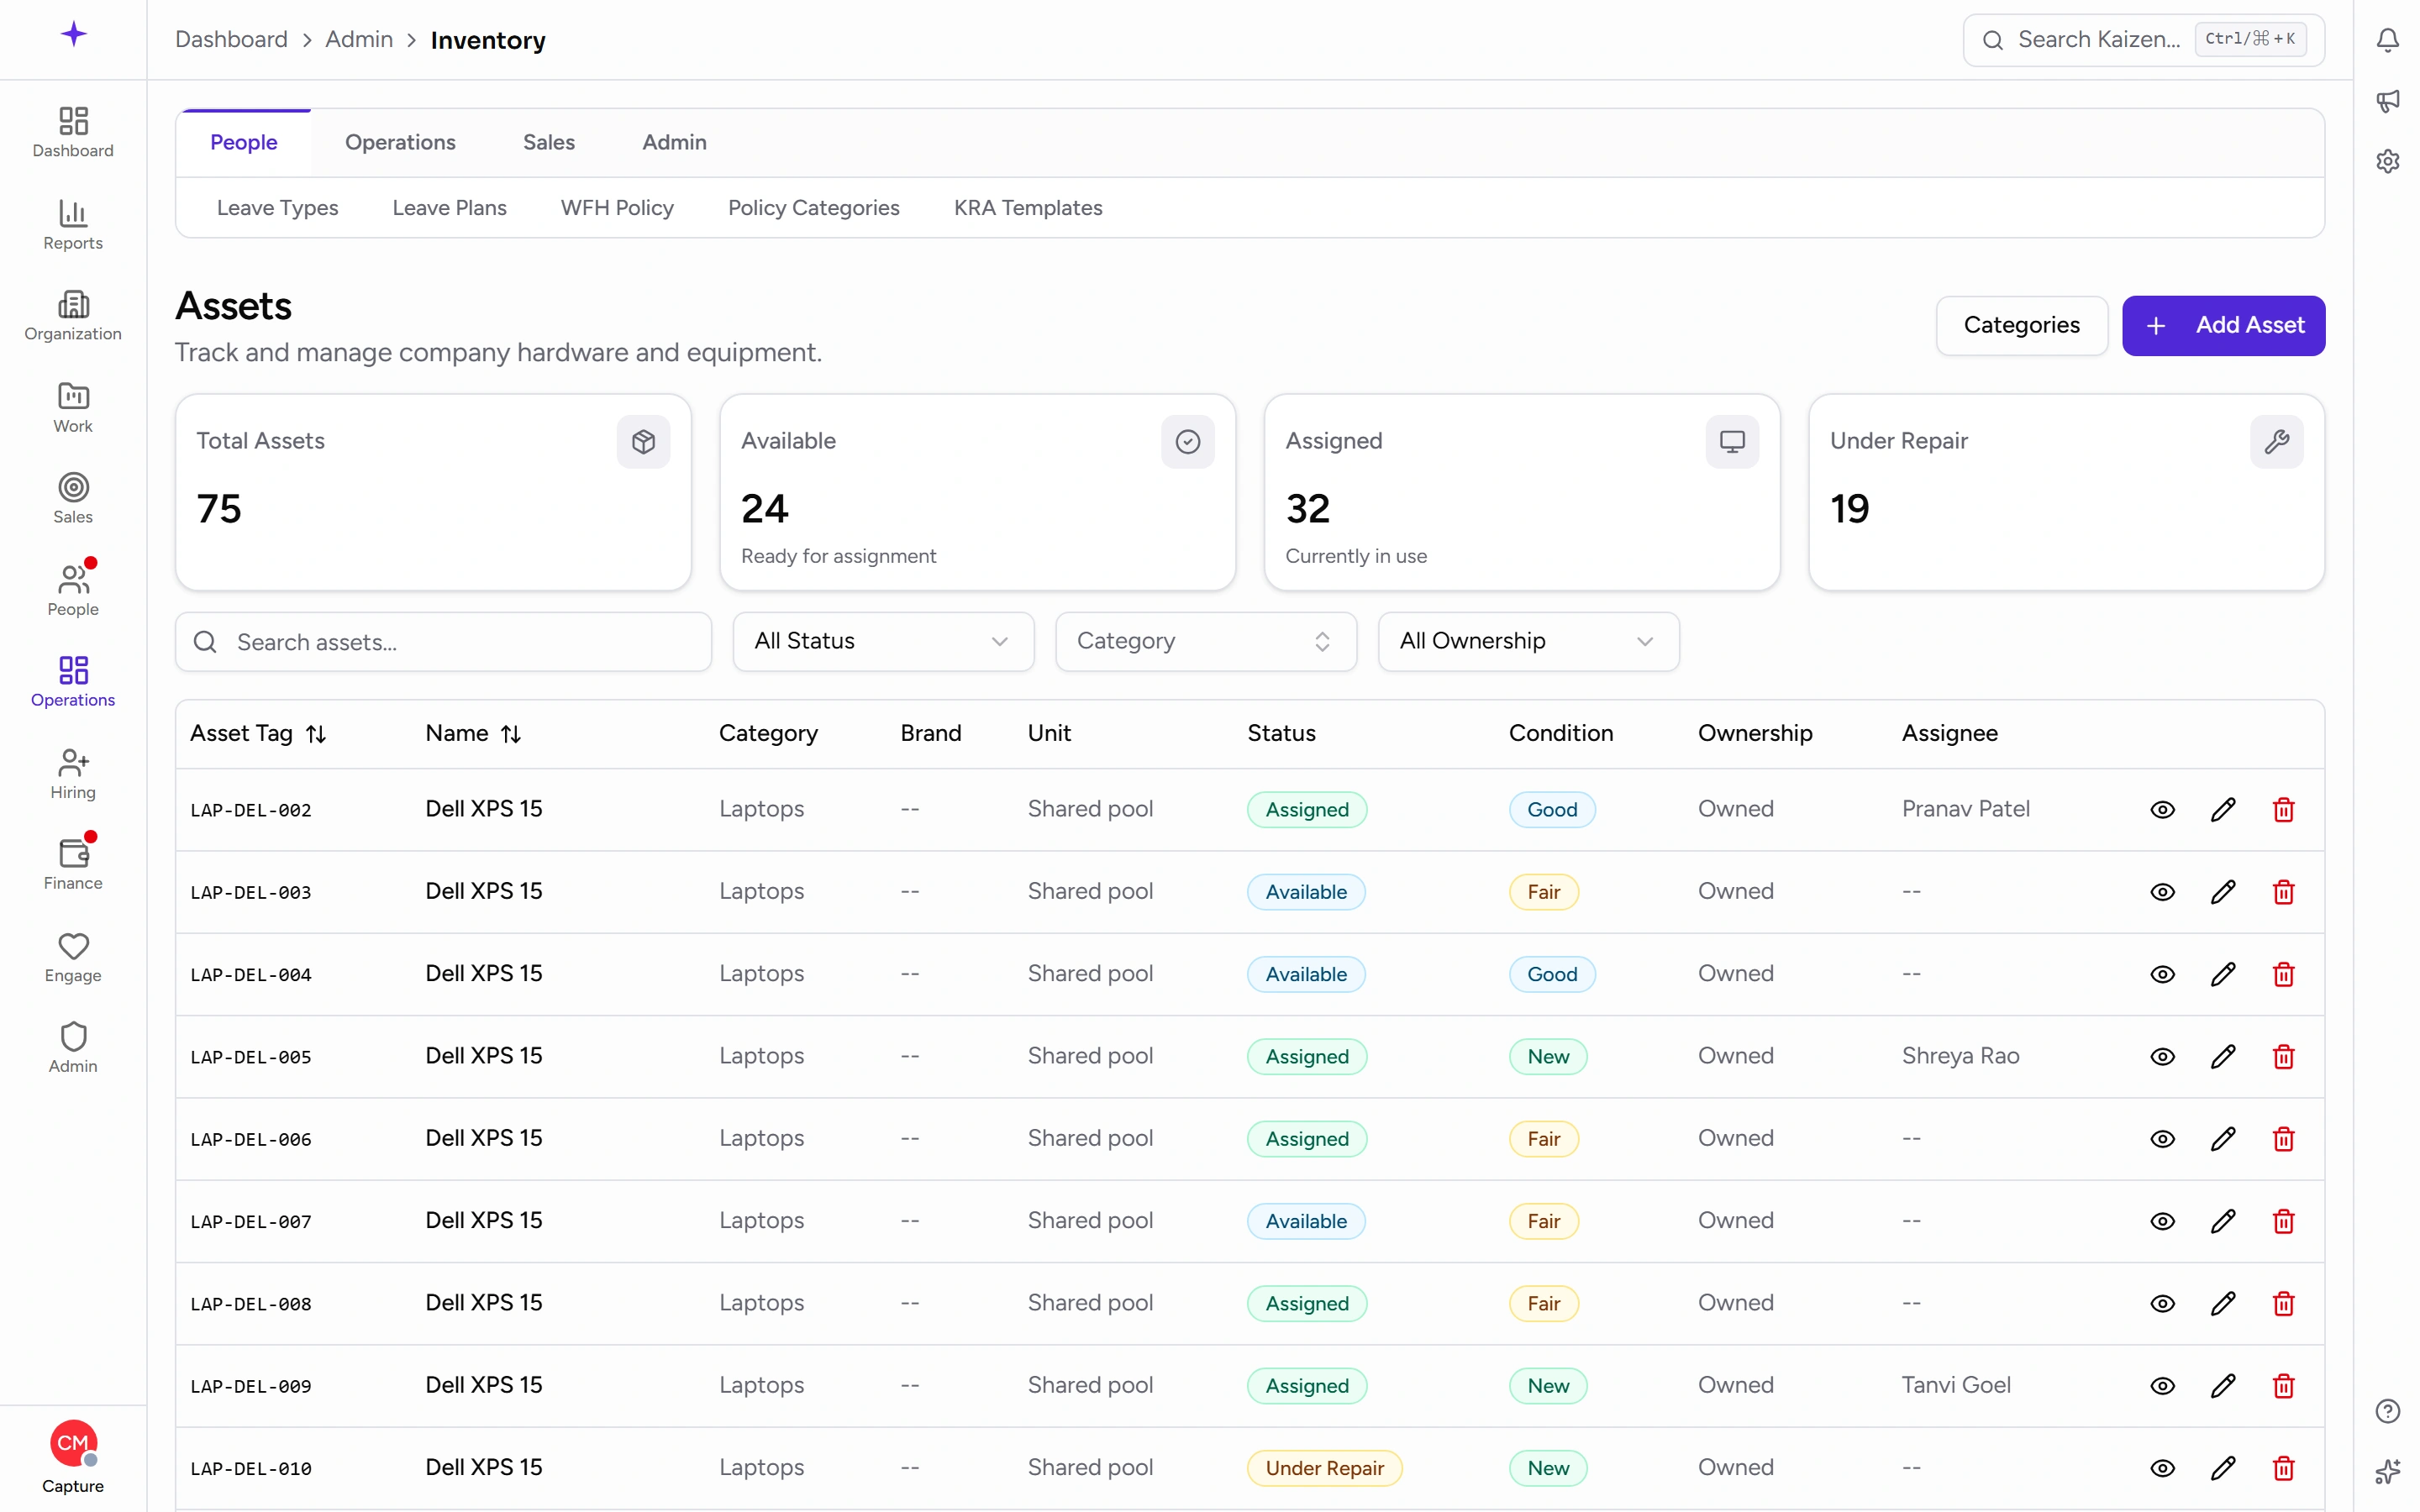The height and width of the screenshot is (1512, 2420).
Task: View LAP-DEL-007 using the eye icon
Action: 2162,1221
